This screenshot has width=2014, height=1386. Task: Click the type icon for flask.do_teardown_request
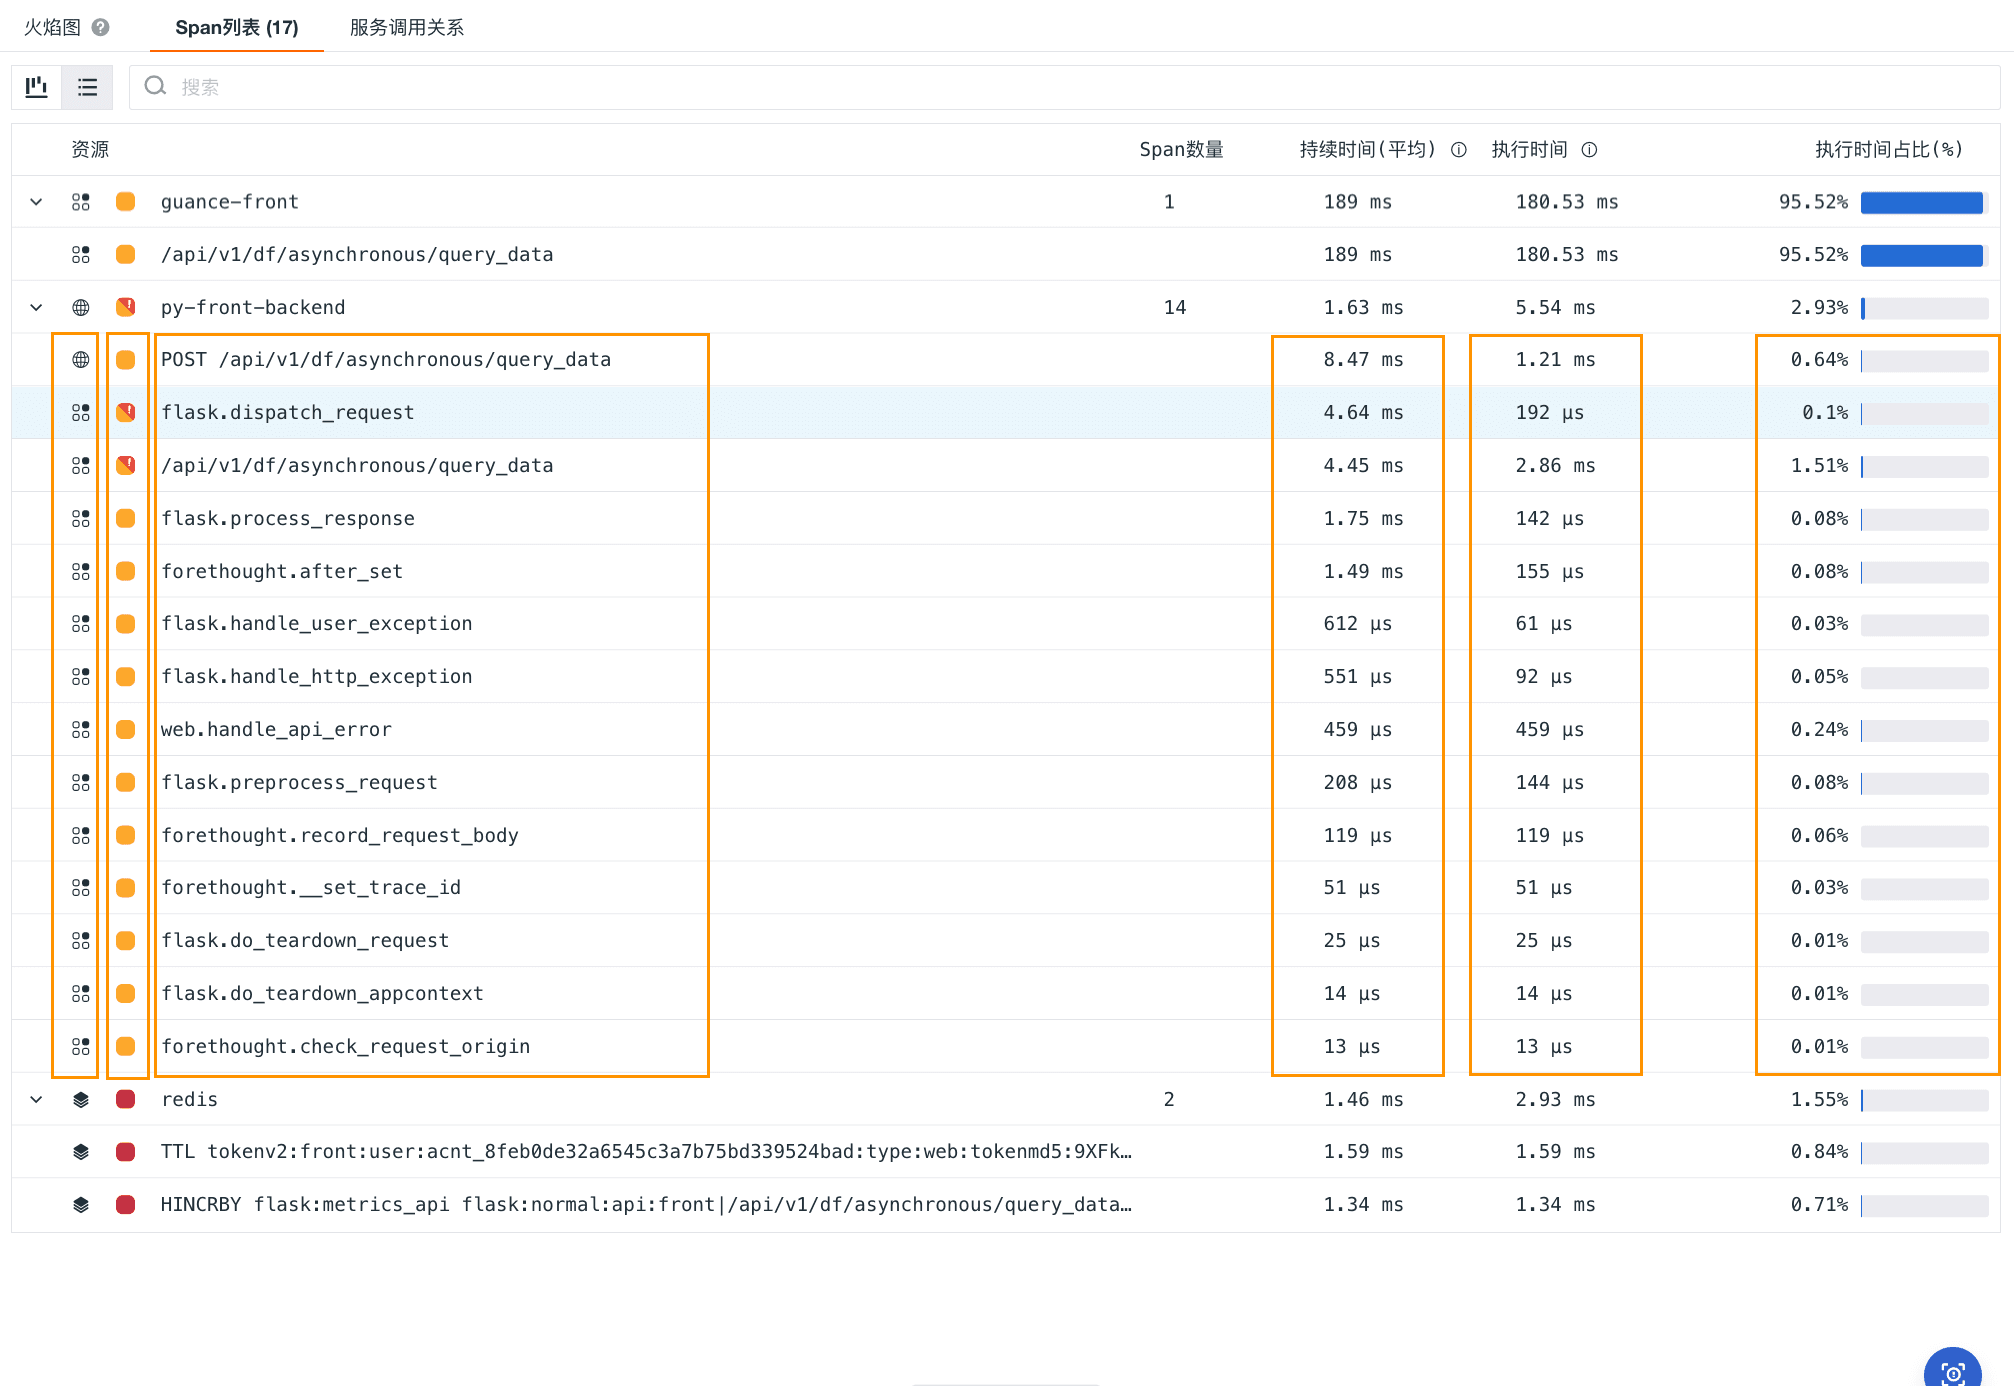81,941
